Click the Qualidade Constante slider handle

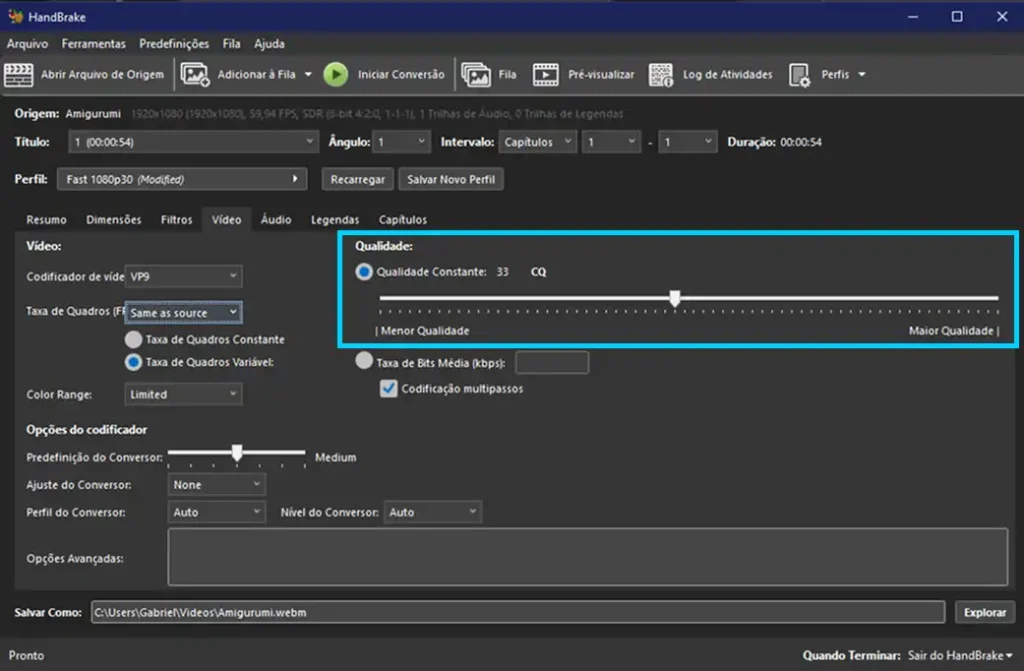(x=675, y=298)
